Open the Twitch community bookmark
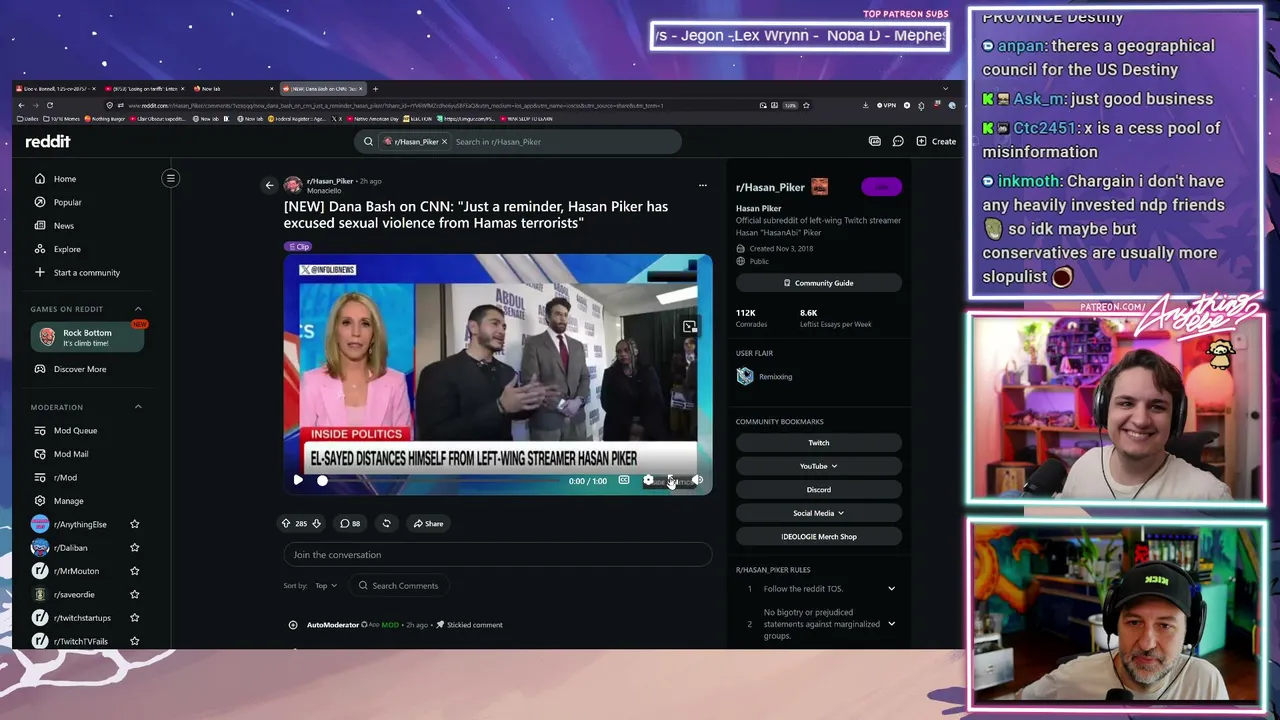1280x720 pixels. point(819,443)
